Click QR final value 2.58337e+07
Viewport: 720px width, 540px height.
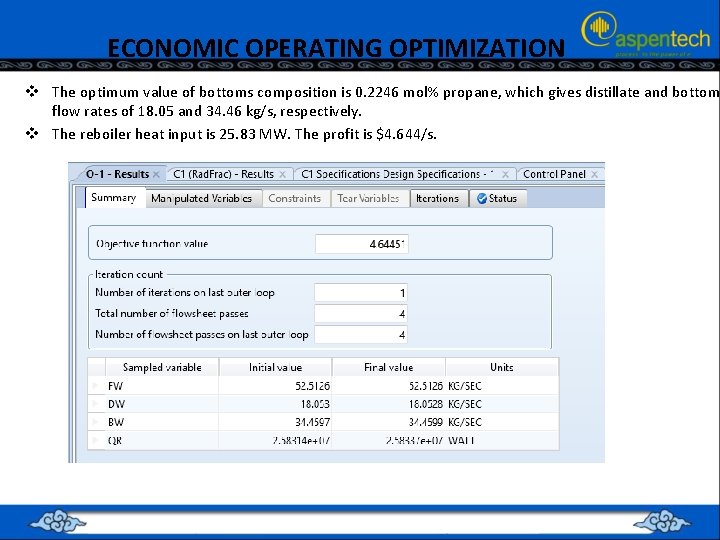coord(388,440)
